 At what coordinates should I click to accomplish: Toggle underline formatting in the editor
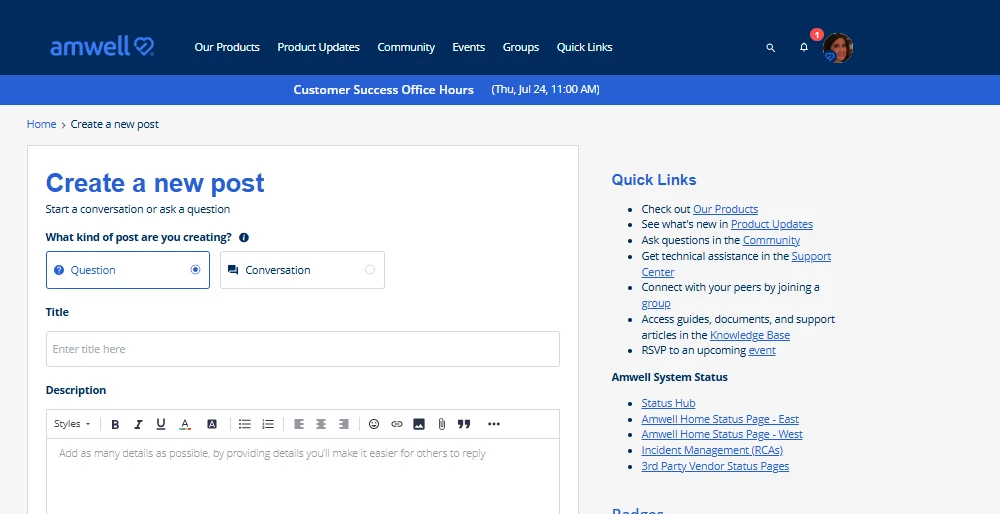(x=161, y=424)
